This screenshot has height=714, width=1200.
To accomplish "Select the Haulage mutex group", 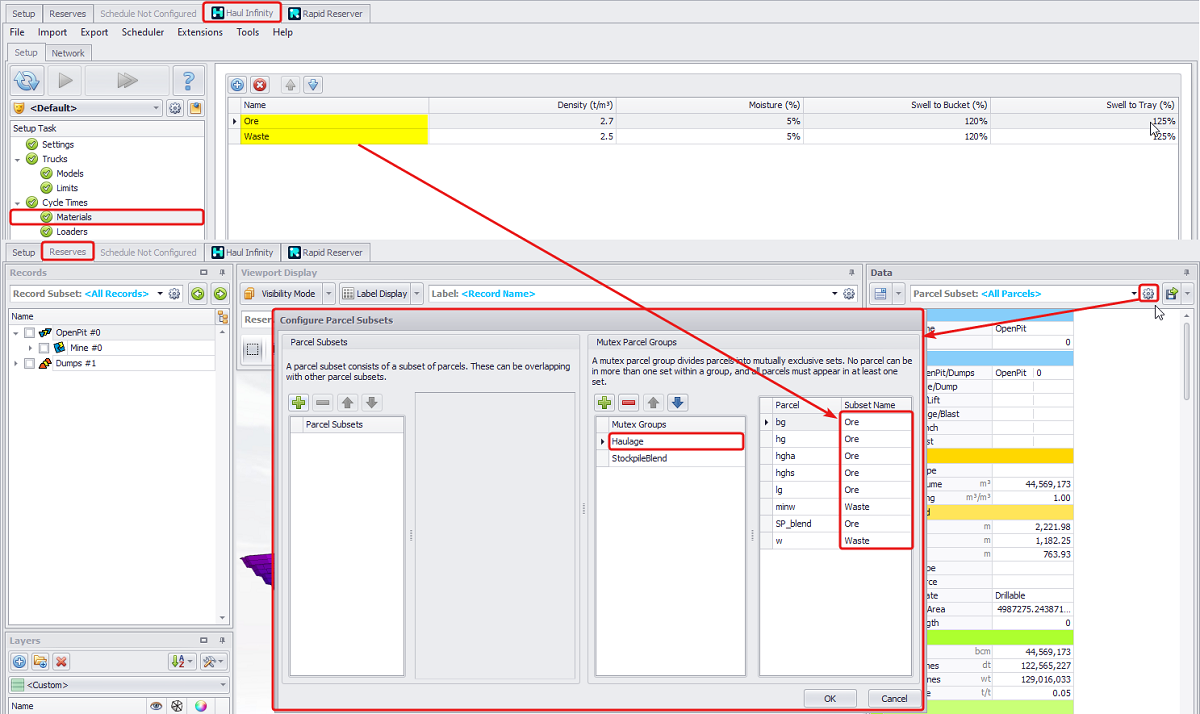I will click(676, 441).
